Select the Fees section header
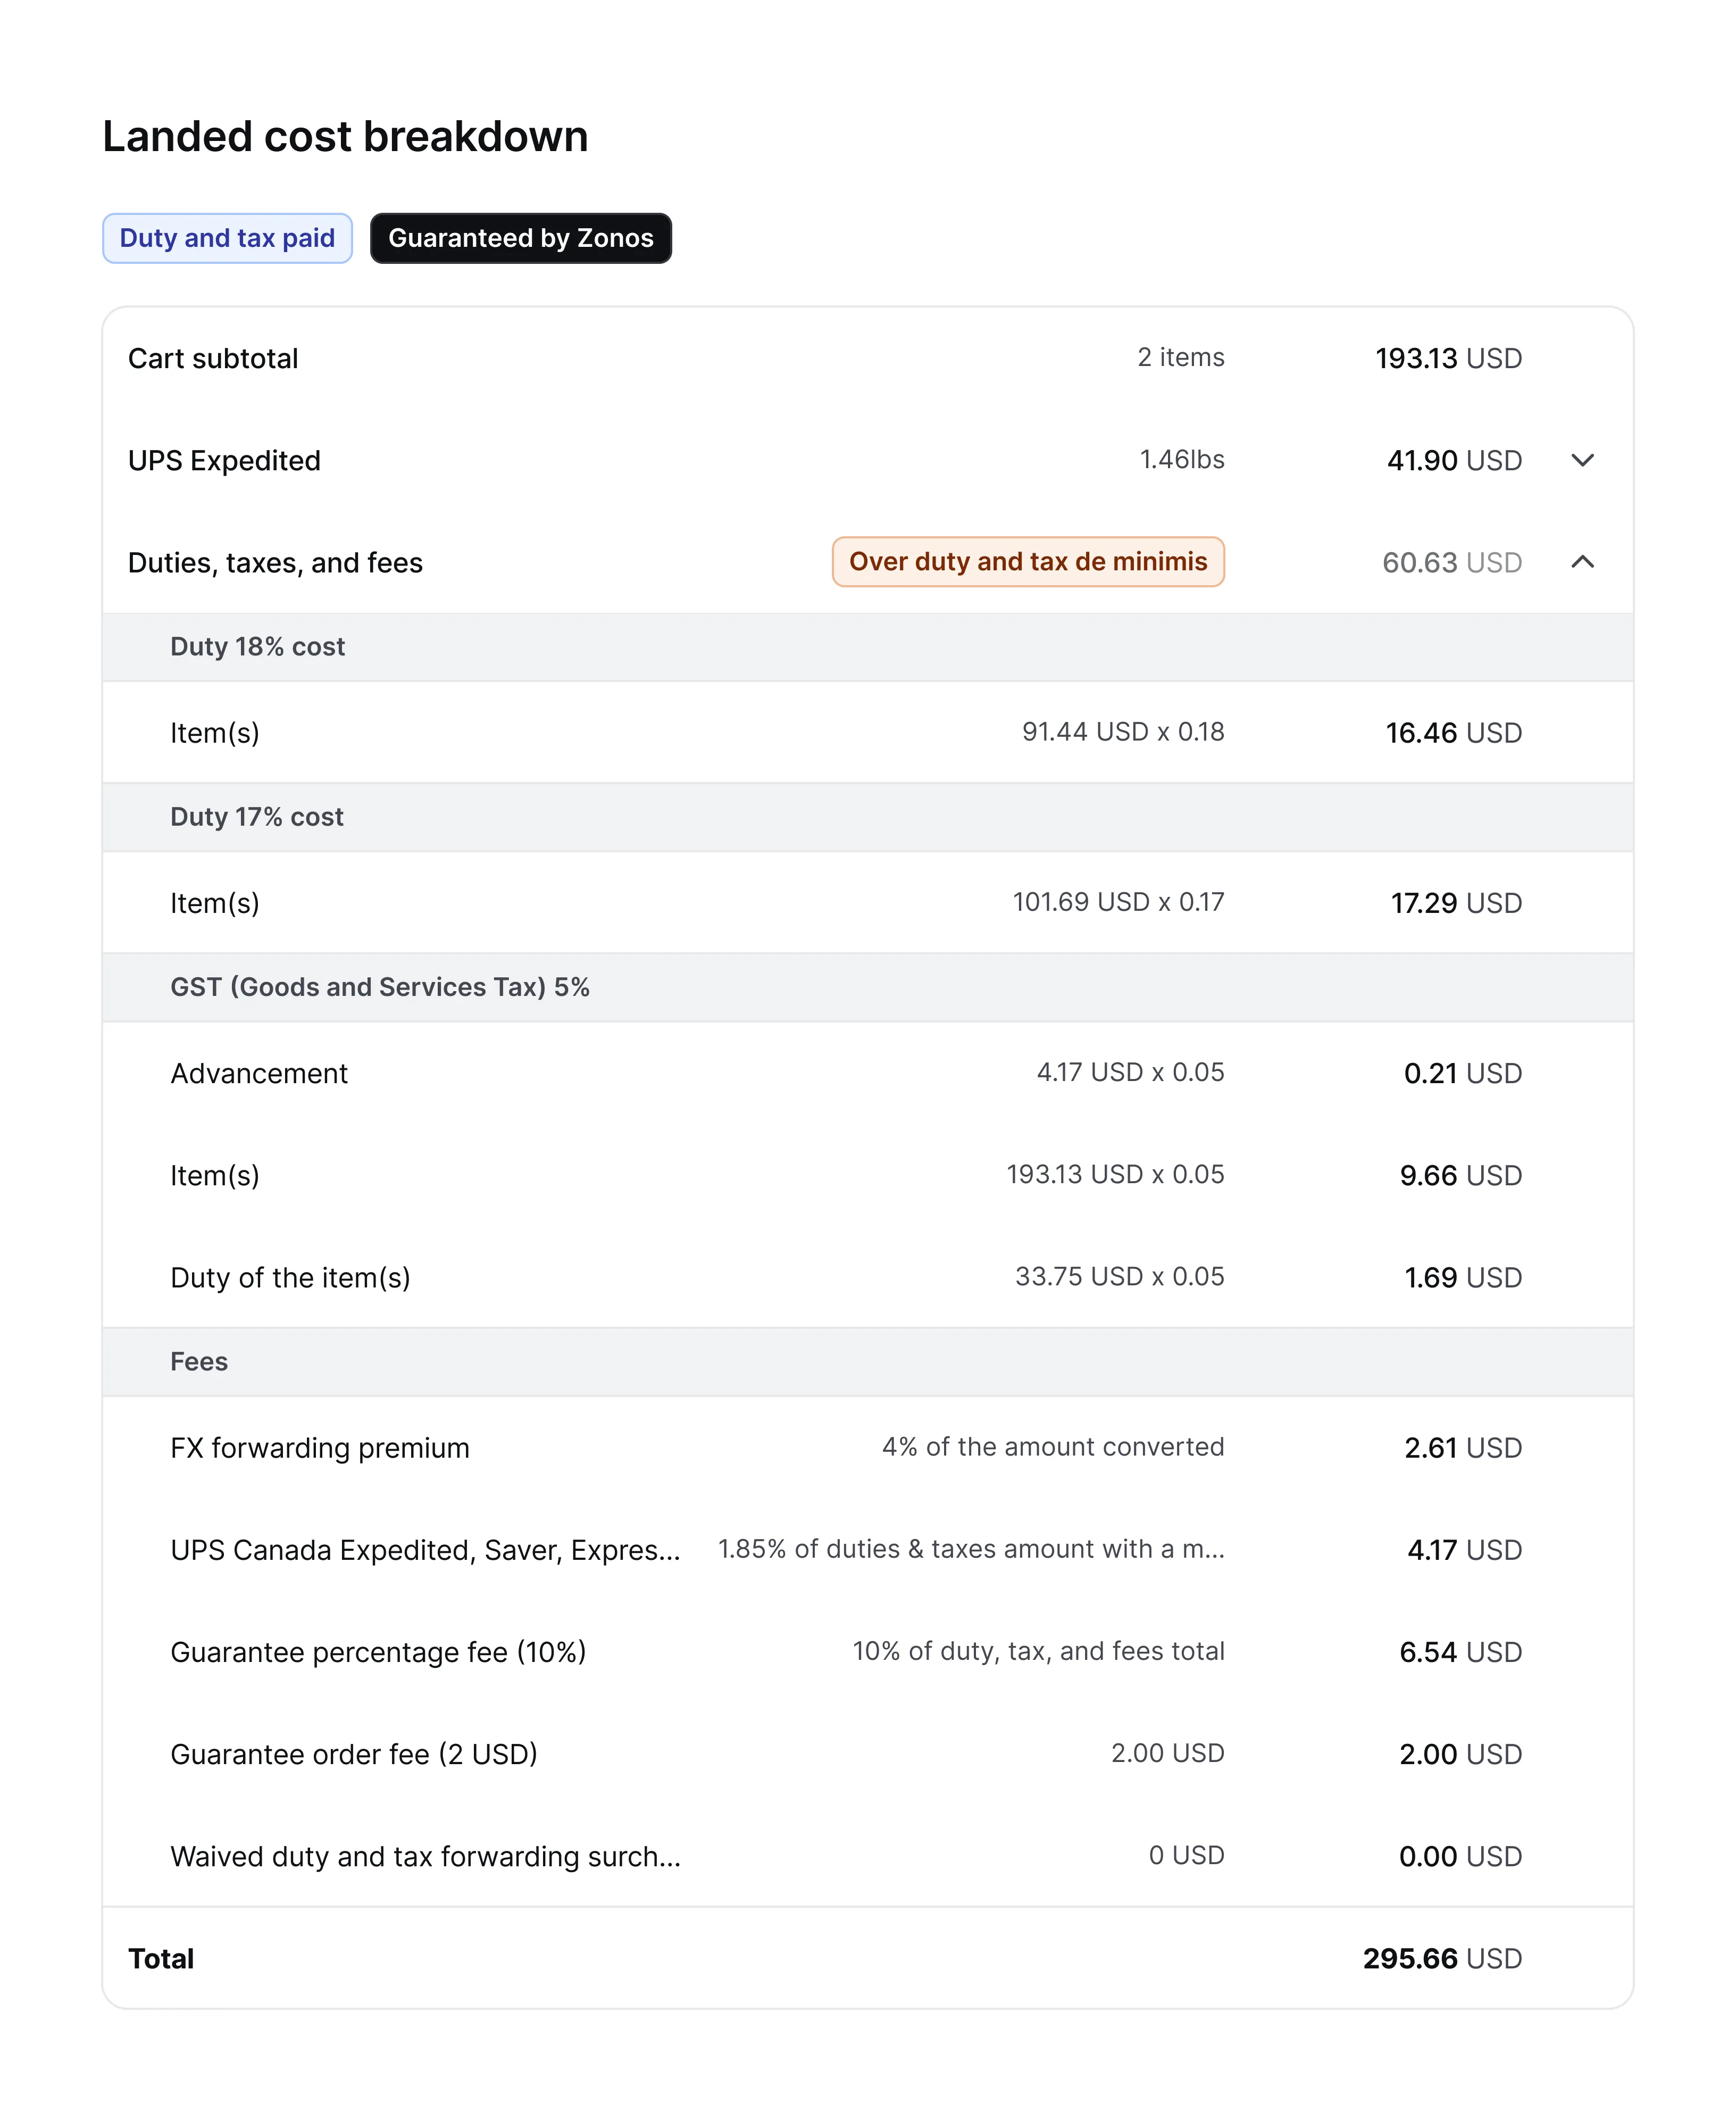Image resolution: width=1736 pixels, height=2111 pixels. coord(198,1361)
